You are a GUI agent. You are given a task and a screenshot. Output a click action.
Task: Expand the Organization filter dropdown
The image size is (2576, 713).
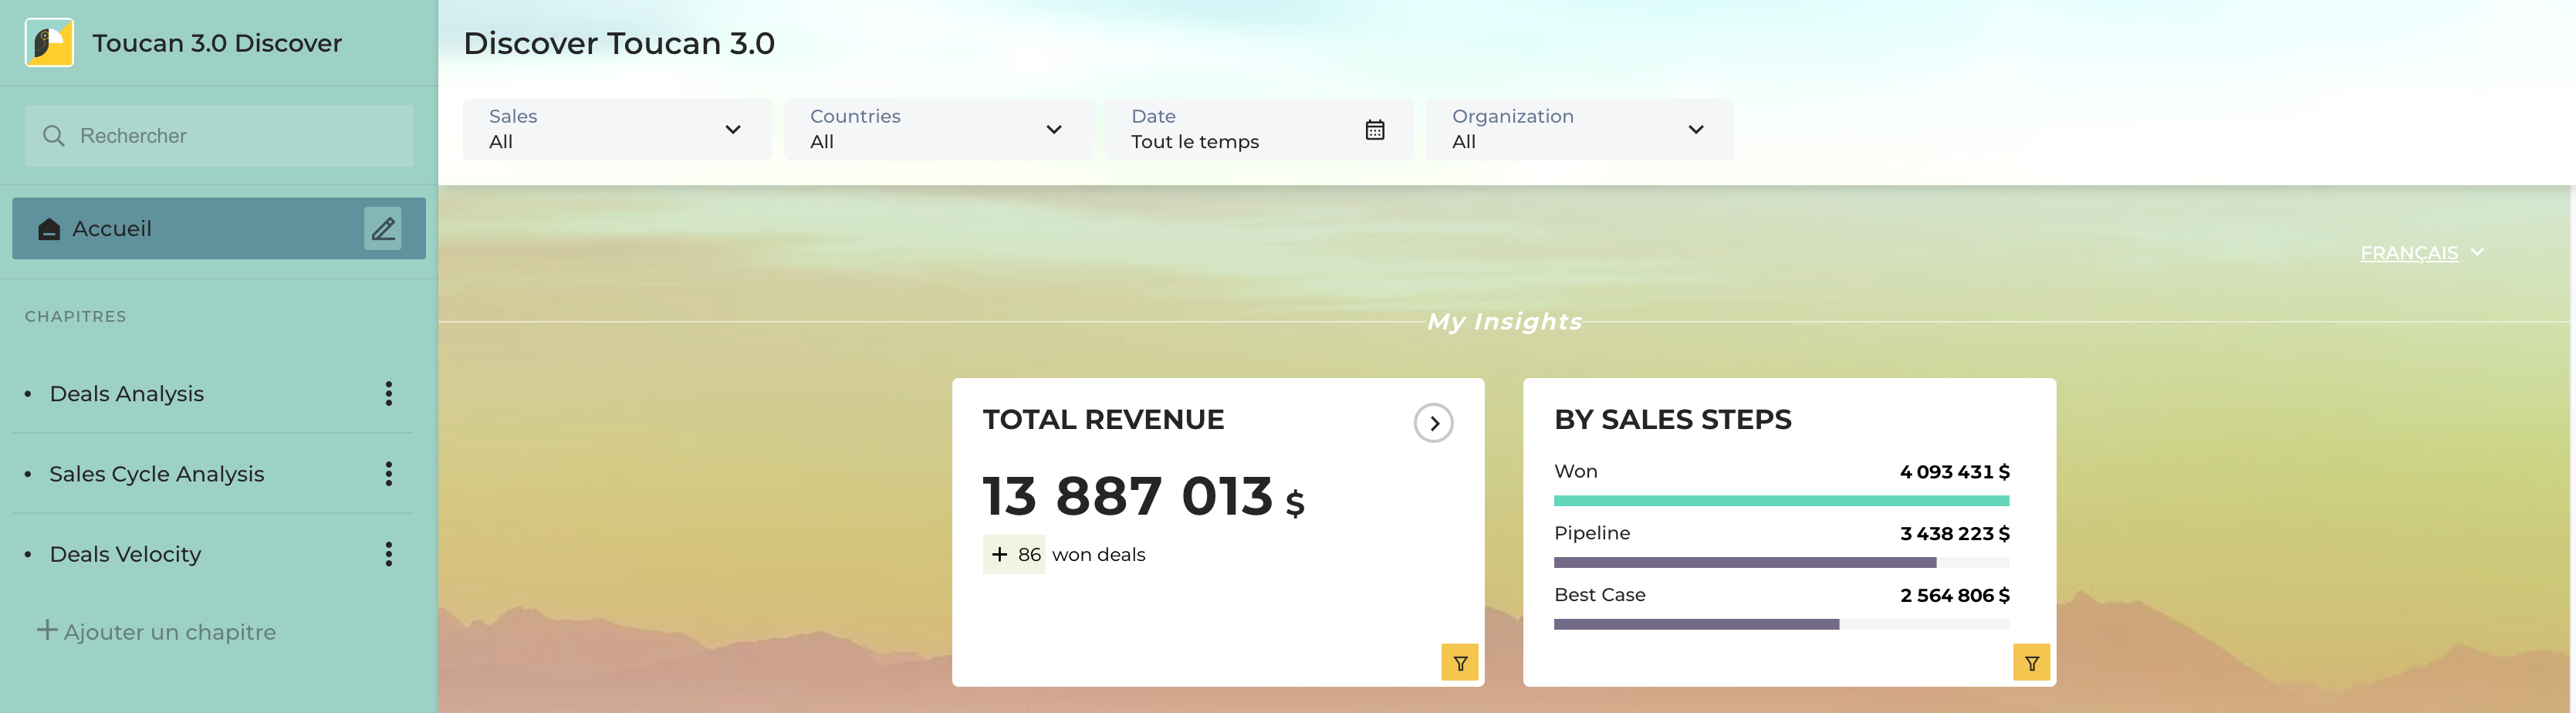(x=1695, y=130)
